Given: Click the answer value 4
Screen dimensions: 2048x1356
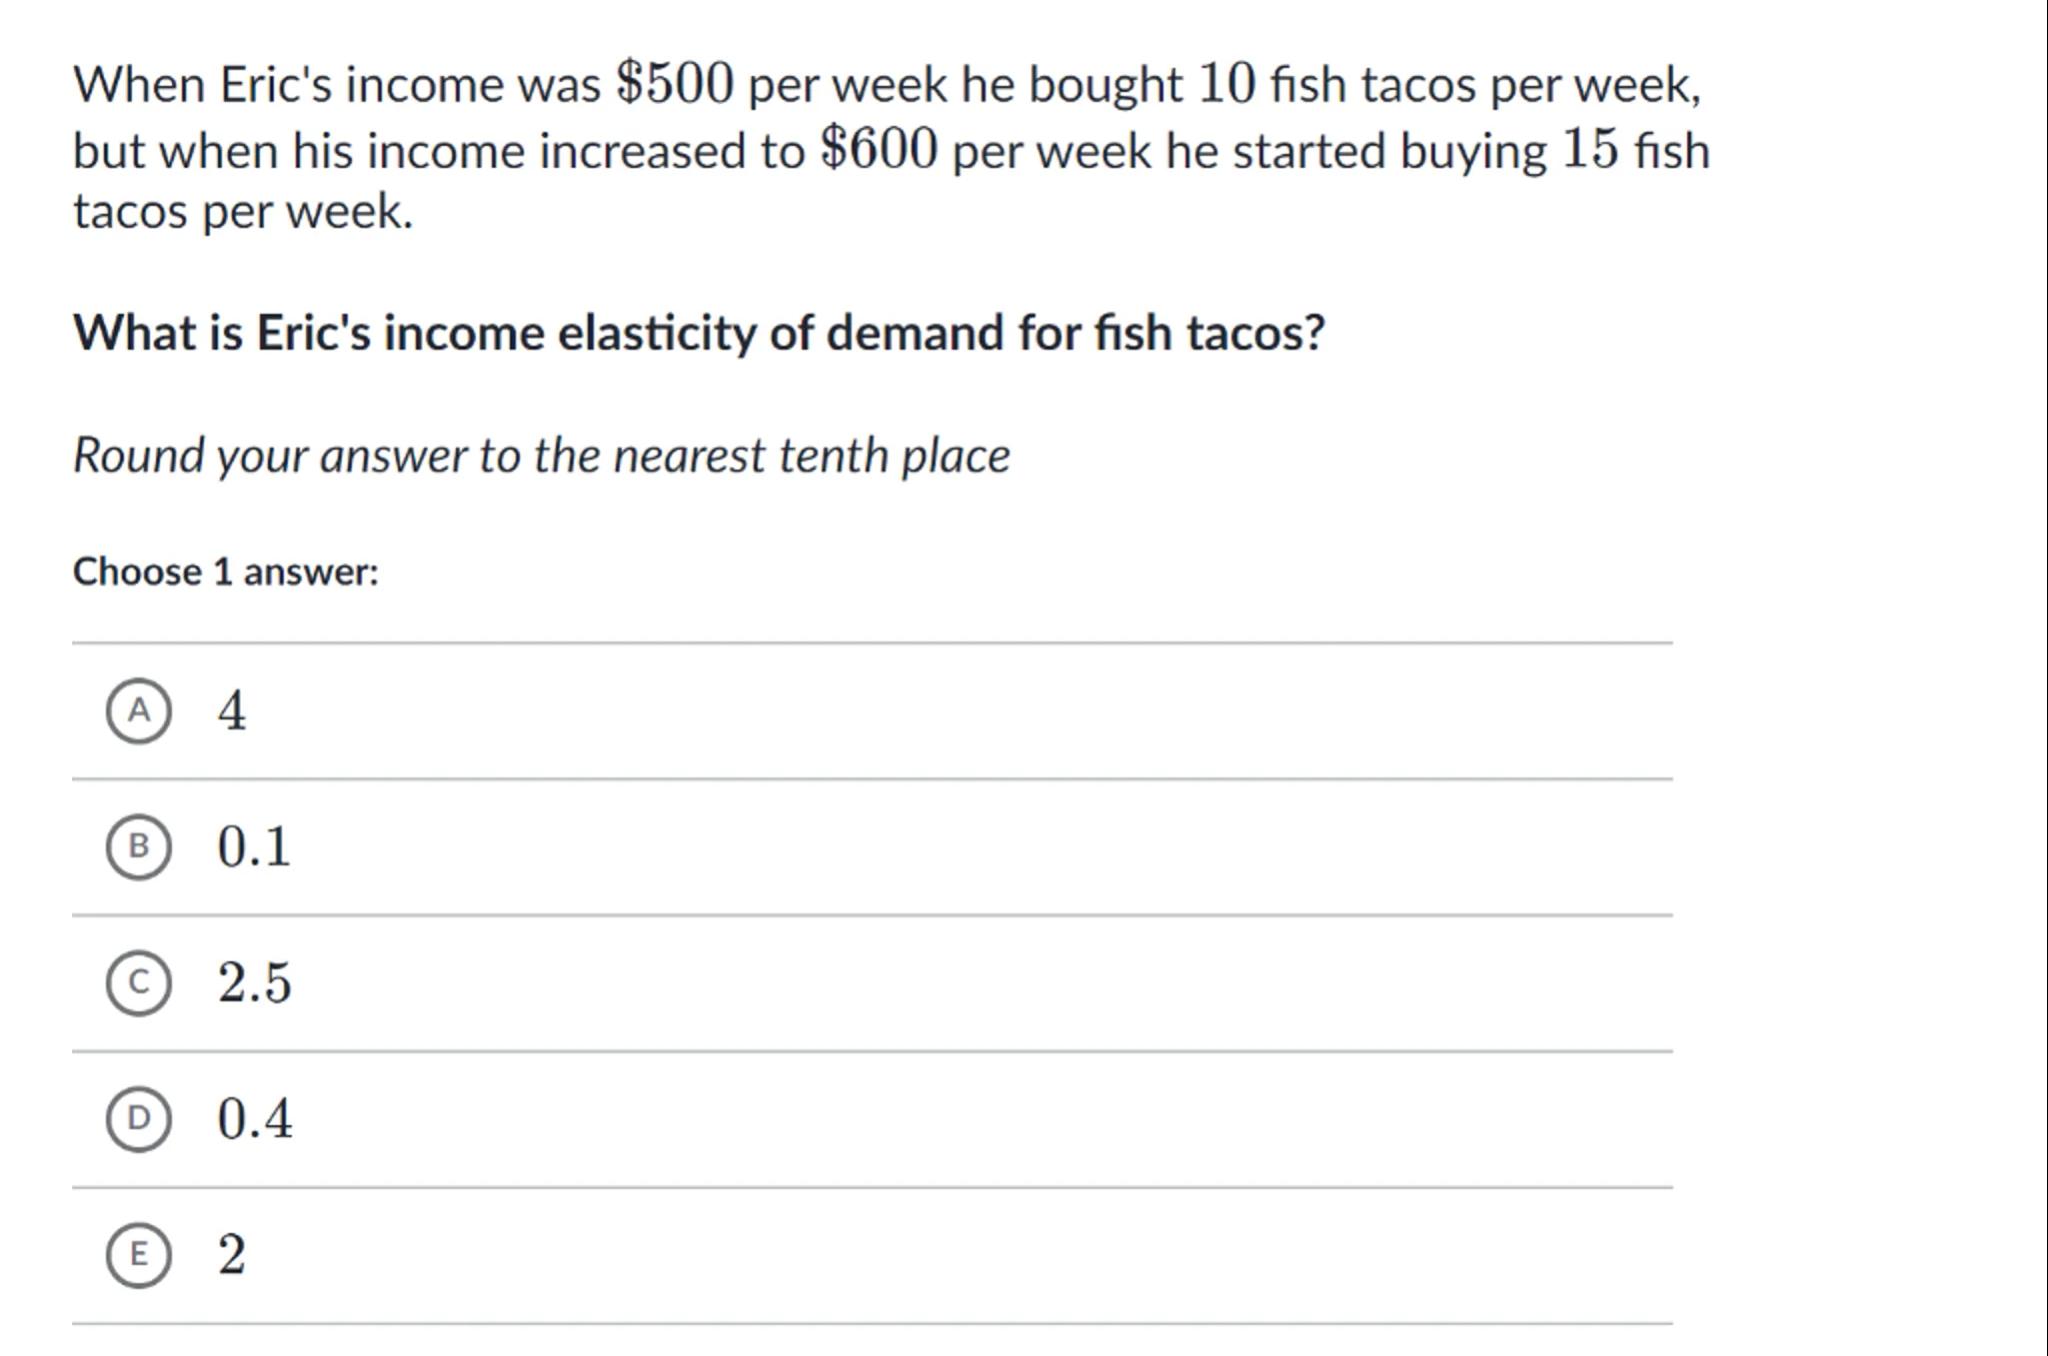Looking at the screenshot, I should tap(232, 711).
